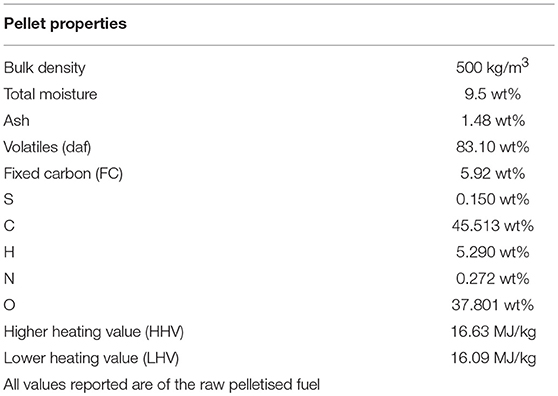This screenshot has height=396, width=558.
Task: Click the 83.10 wt% volatiles value
Action: click(x=493, y=147)
